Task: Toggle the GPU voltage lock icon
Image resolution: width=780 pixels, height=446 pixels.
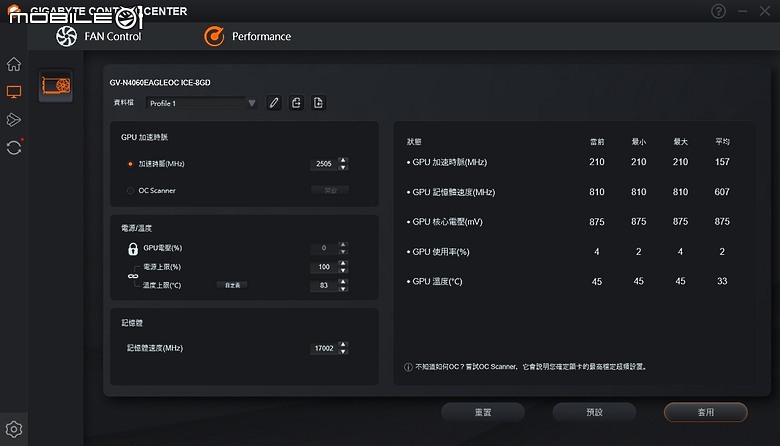Action: pyautogui.click(x=131, y=248)
